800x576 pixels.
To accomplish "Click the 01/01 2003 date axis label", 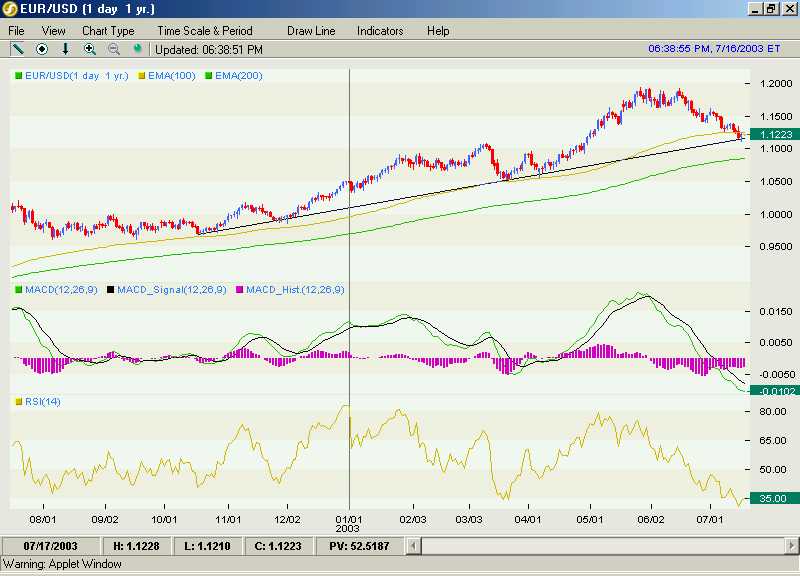I will click(348, 524).
